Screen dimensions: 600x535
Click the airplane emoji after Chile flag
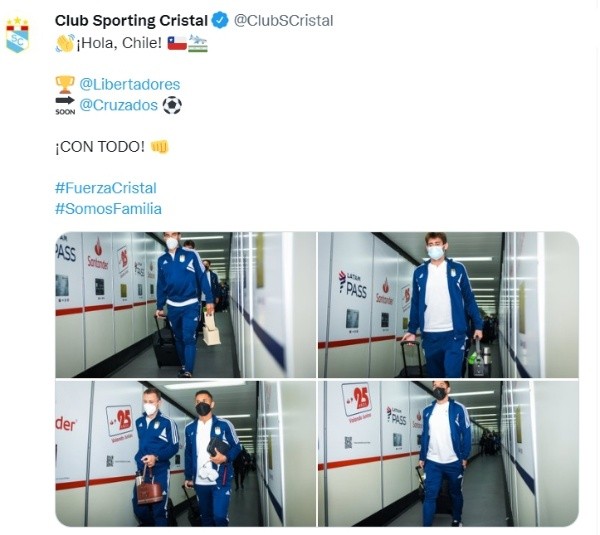(198, 43)
